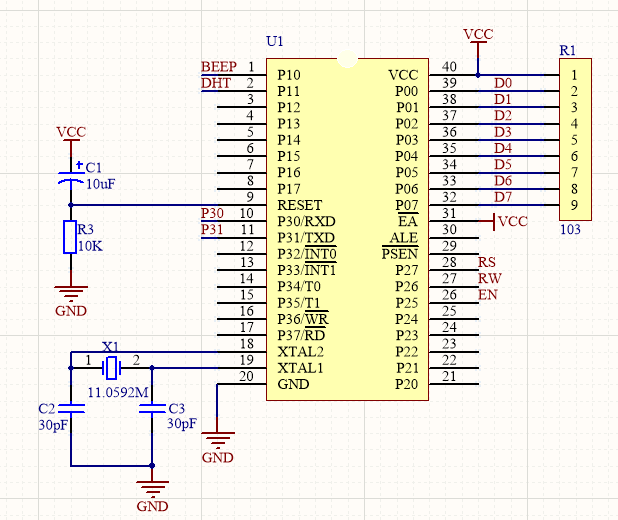618x520 pixels.
Task: Select the D4 net label
Action: coord(503,148)
